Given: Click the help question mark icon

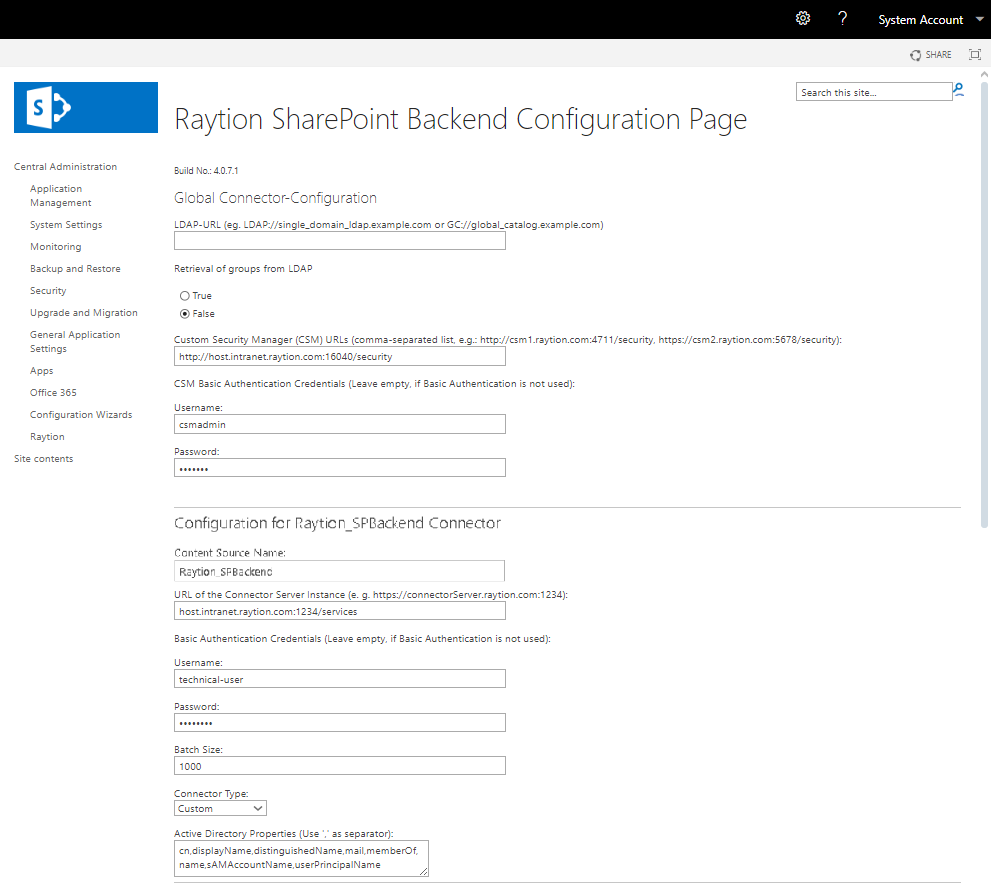Looking at the screenshot, I should coord(843,19).
